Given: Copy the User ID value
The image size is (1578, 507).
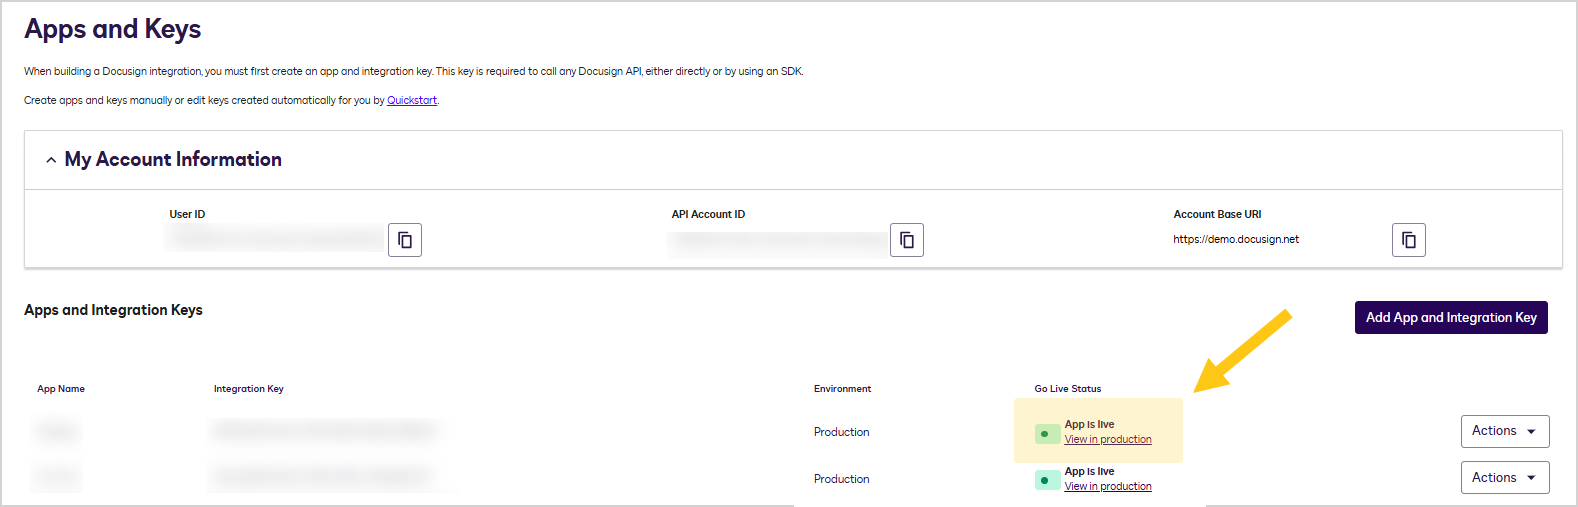Looking at the screenshot, I should click(x=405, y=240).
